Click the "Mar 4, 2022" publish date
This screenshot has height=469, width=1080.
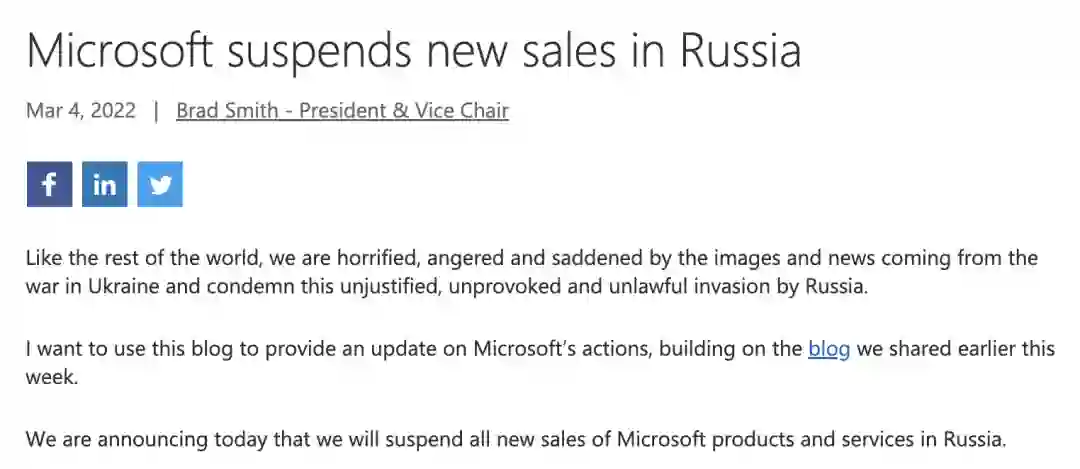[81, 111]
